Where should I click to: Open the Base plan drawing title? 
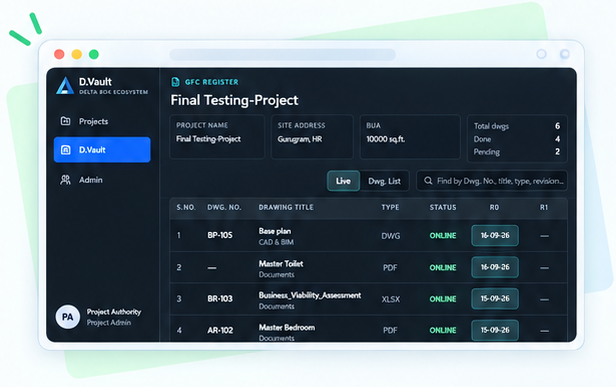(x=275, y=231)
